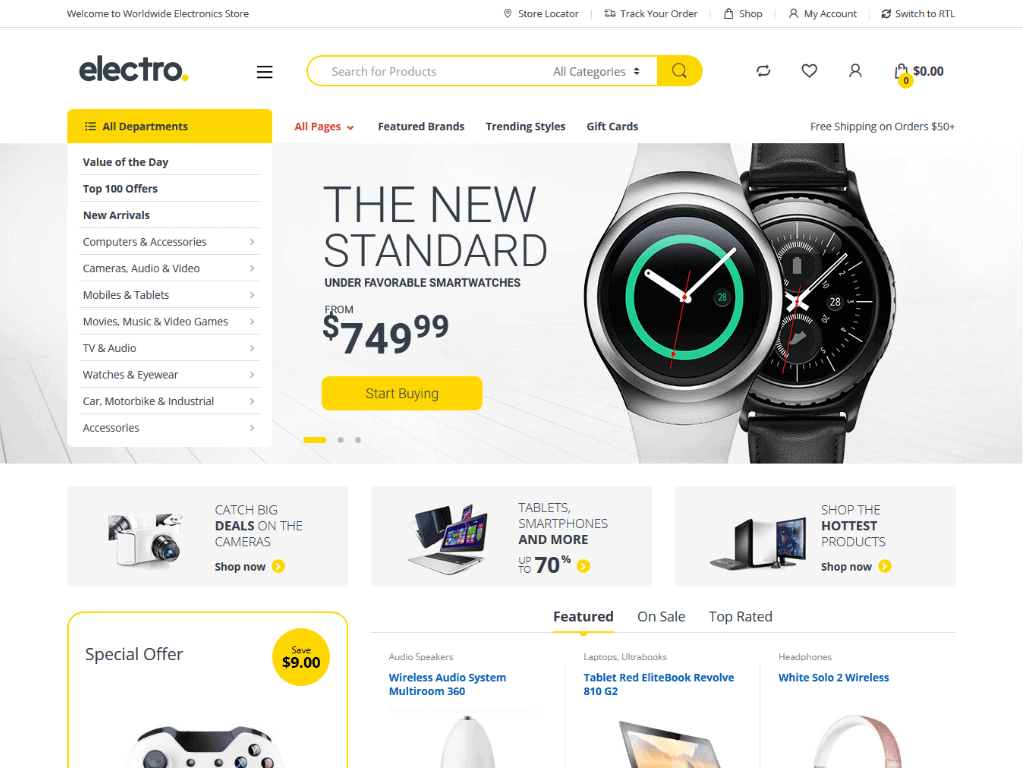Click the Start Buying button
The height and width of the screenshot is (768, 1023).
[402, 393]
